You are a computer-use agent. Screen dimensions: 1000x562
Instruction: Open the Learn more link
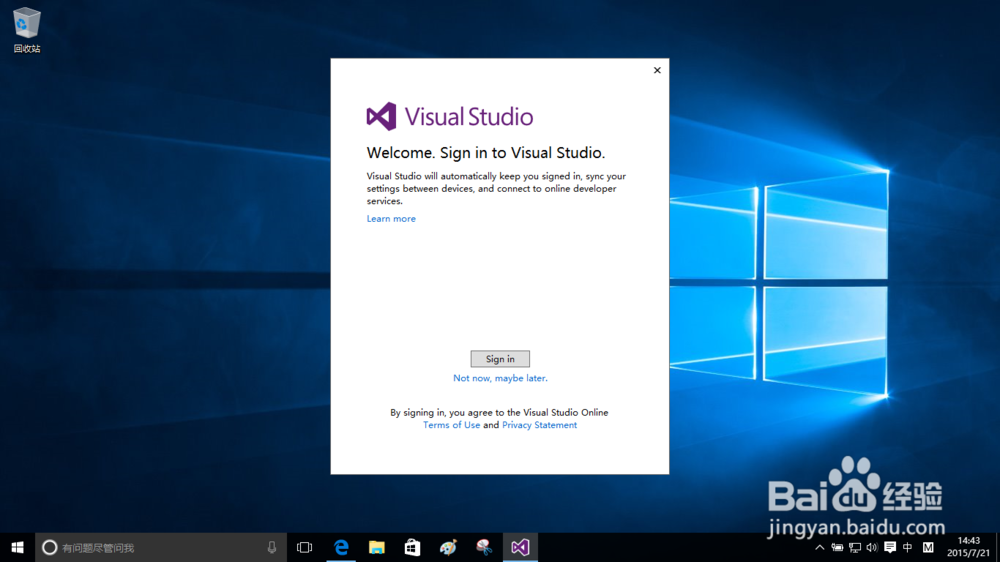point(391,219)
